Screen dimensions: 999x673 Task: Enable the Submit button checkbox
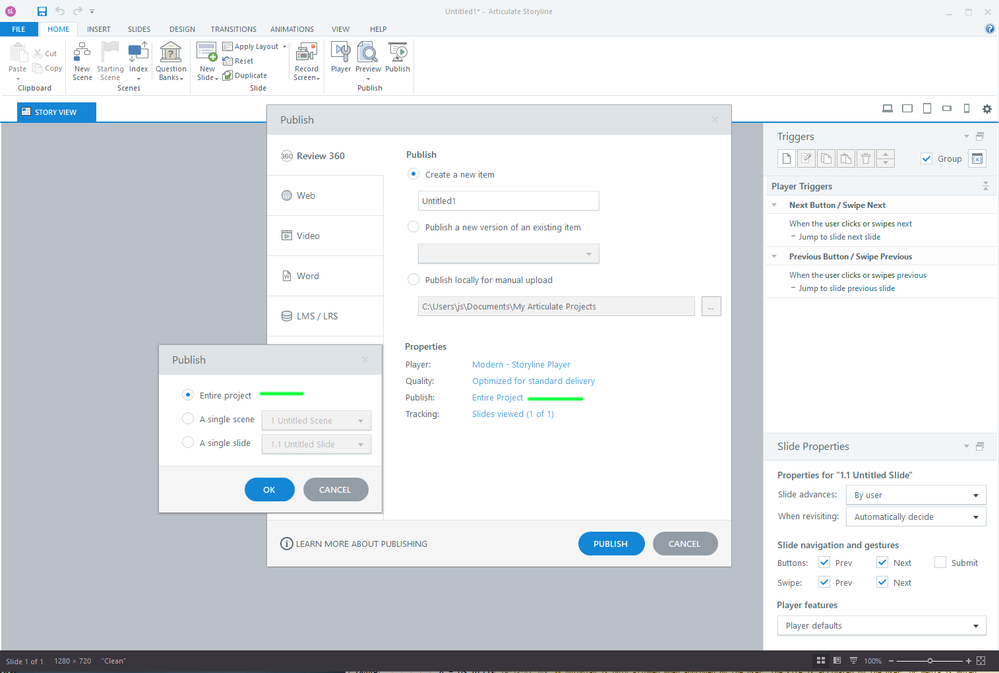pos(940,562)
